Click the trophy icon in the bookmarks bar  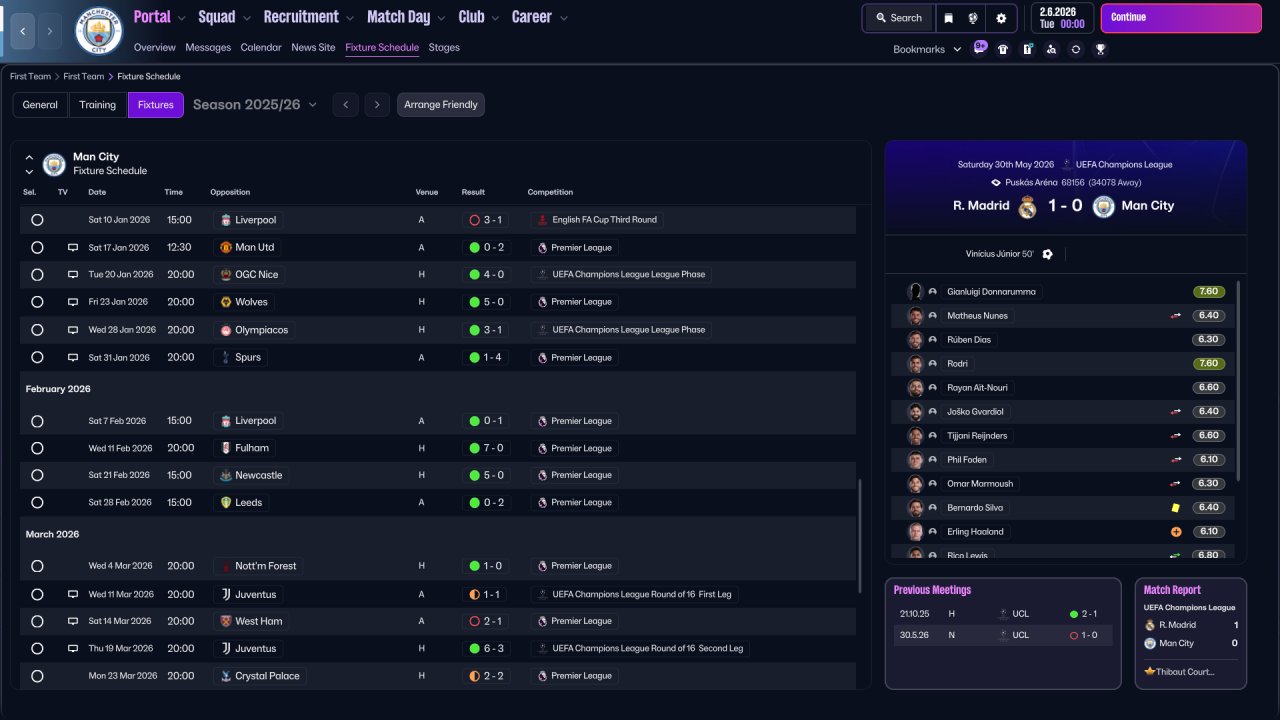[1100, 49]
